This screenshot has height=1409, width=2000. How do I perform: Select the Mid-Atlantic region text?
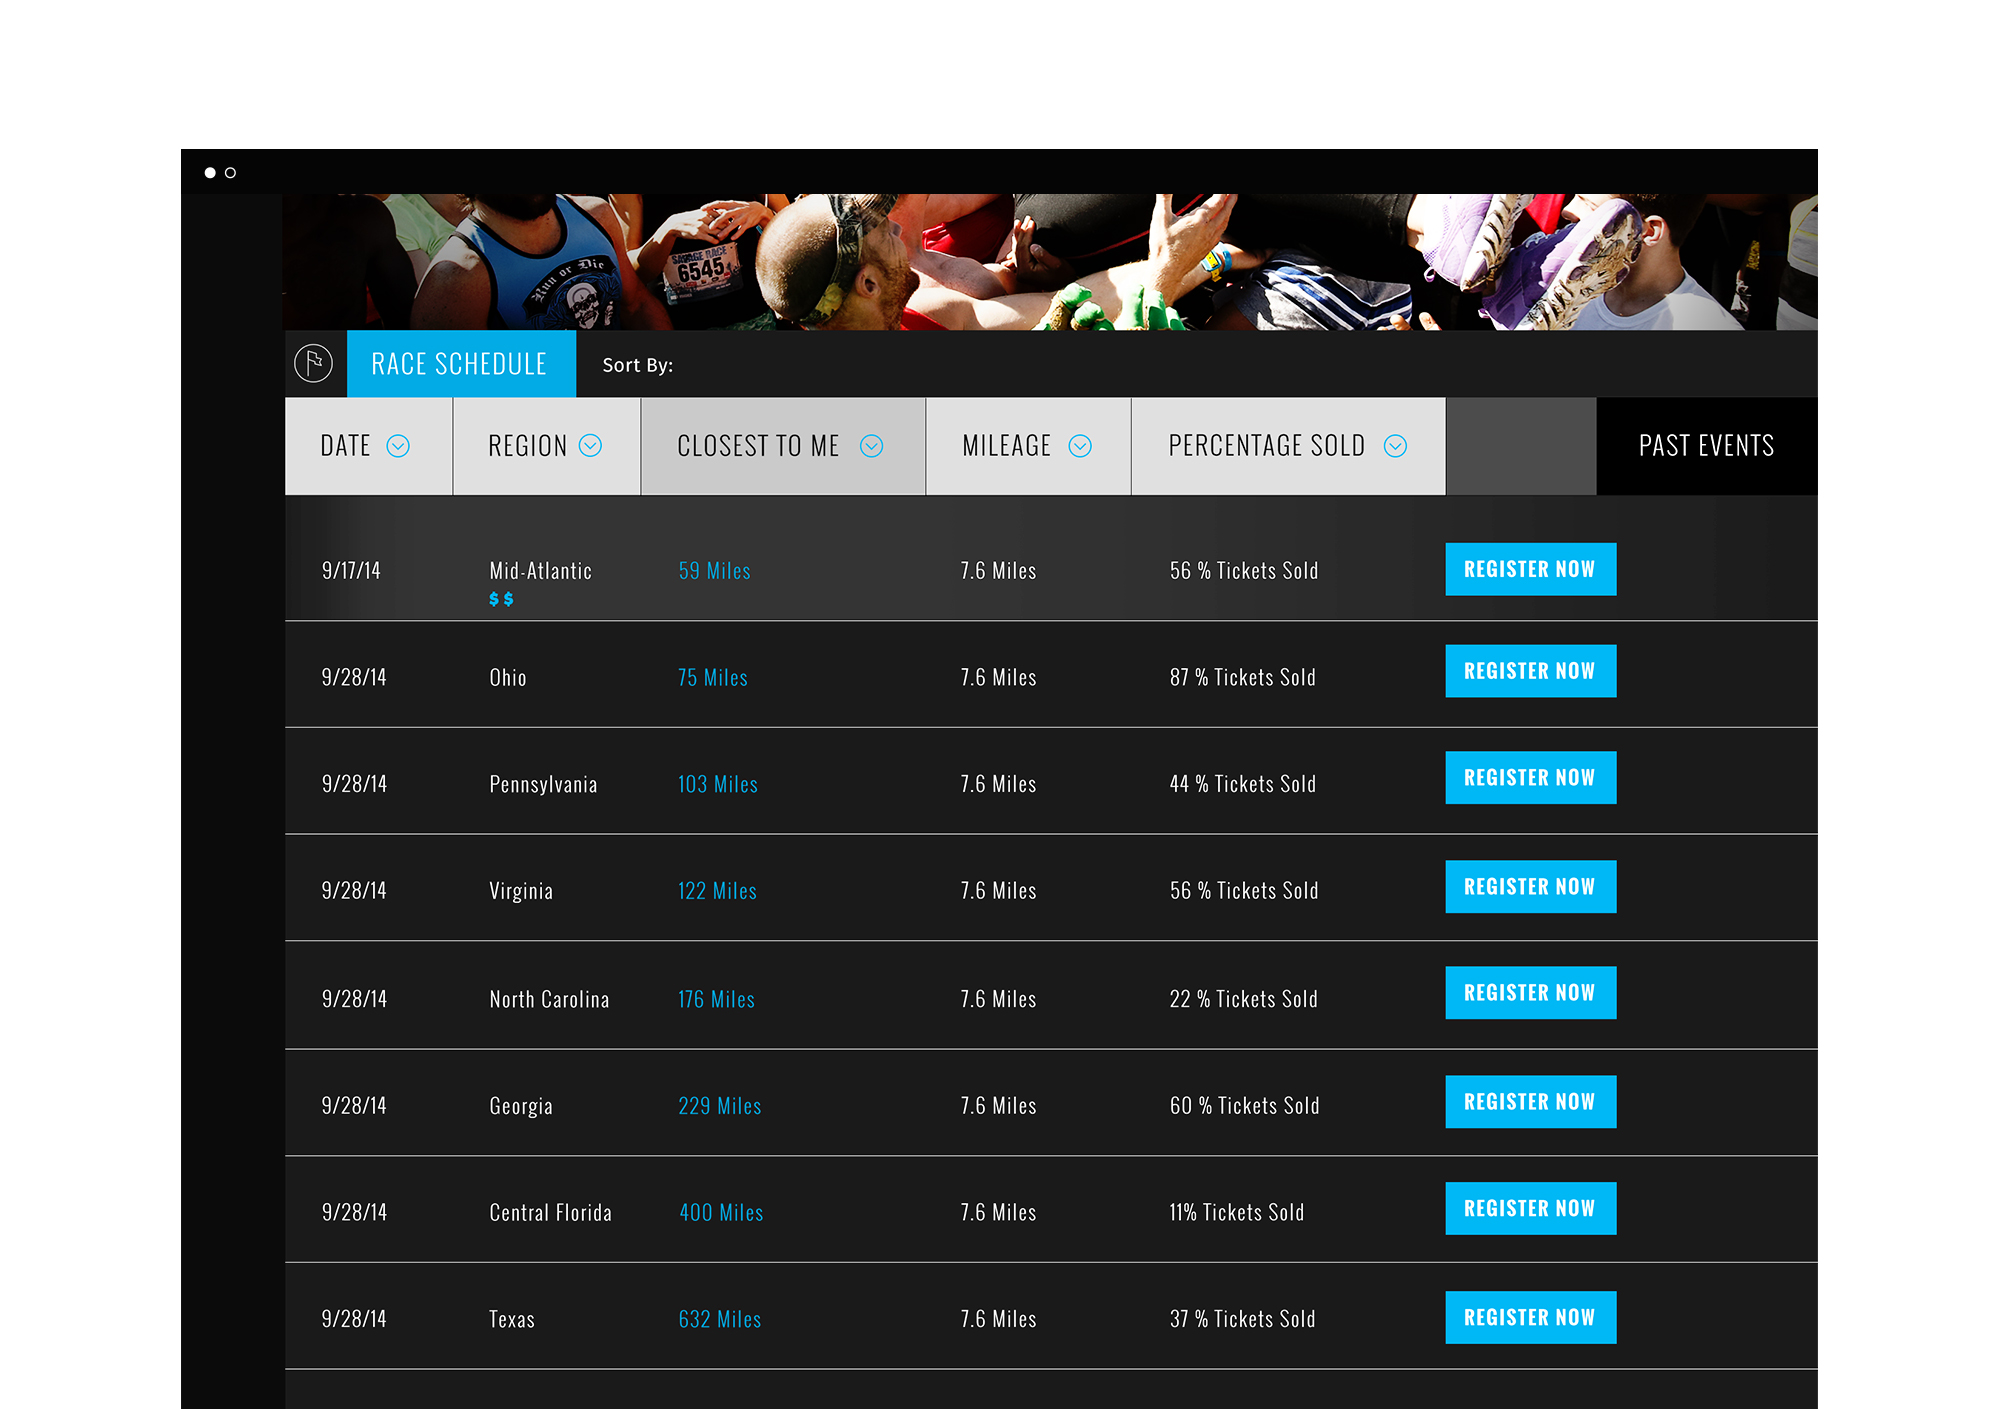541,571
